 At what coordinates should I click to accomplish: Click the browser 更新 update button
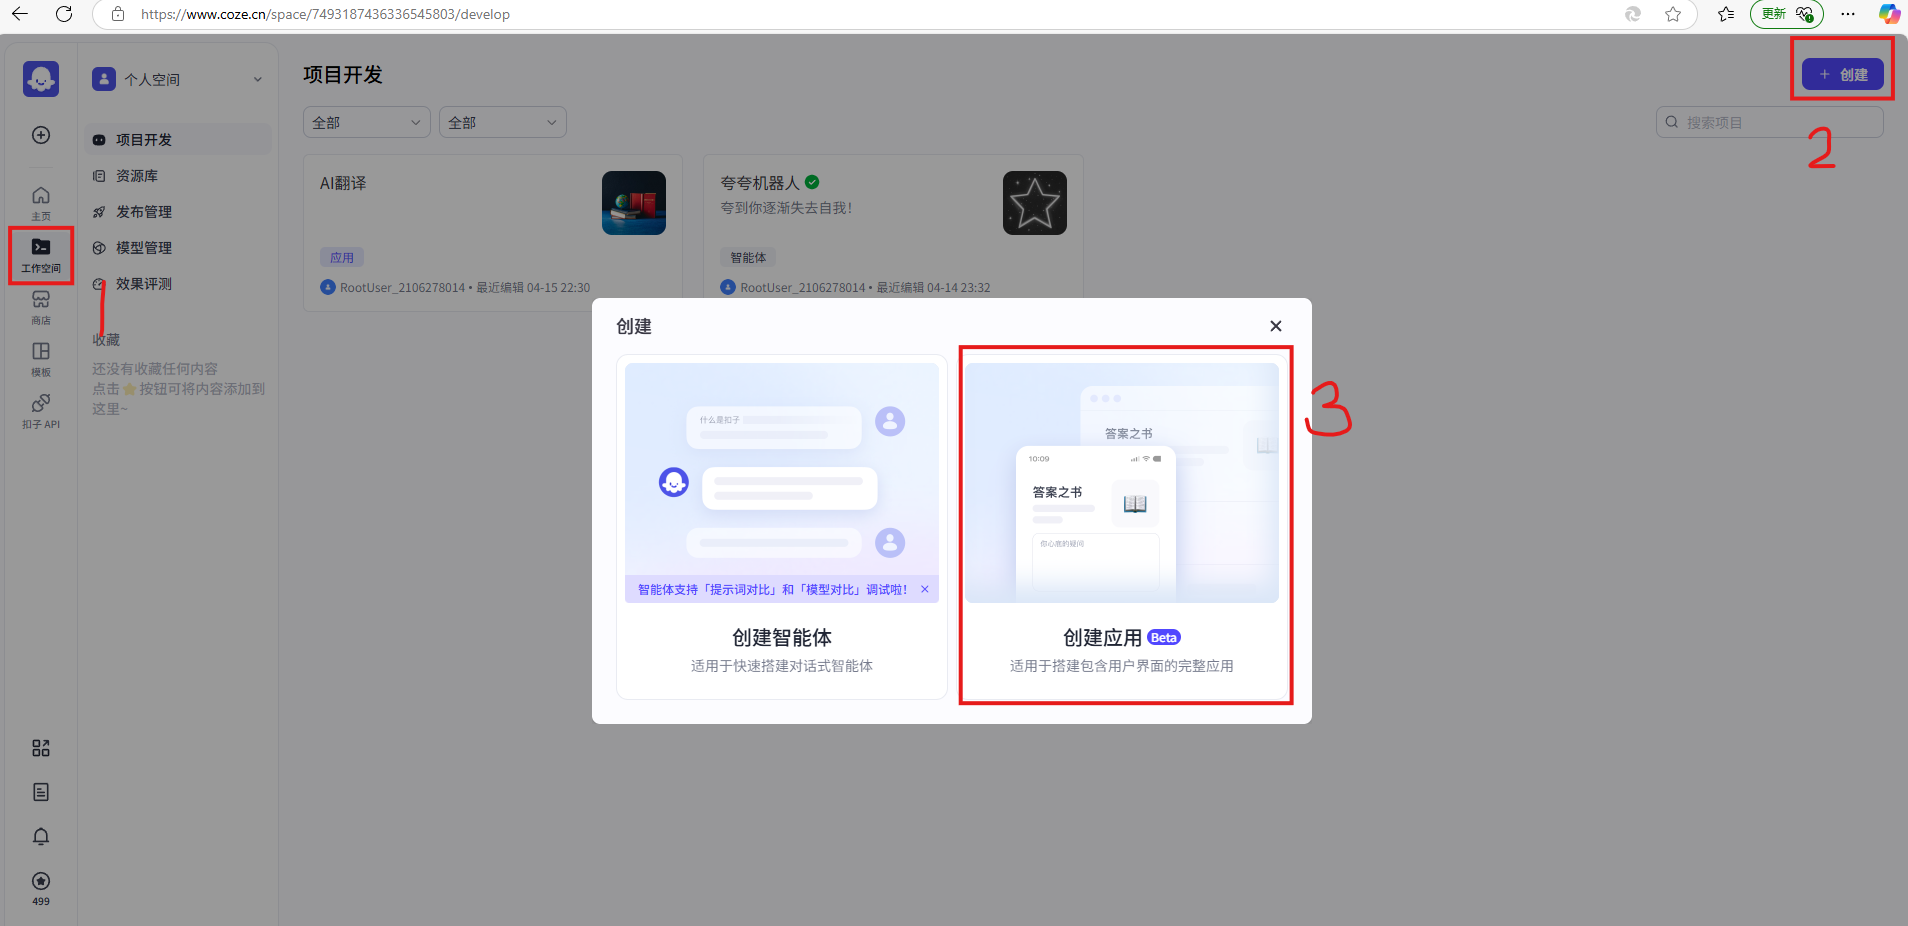pos(1787,14)
